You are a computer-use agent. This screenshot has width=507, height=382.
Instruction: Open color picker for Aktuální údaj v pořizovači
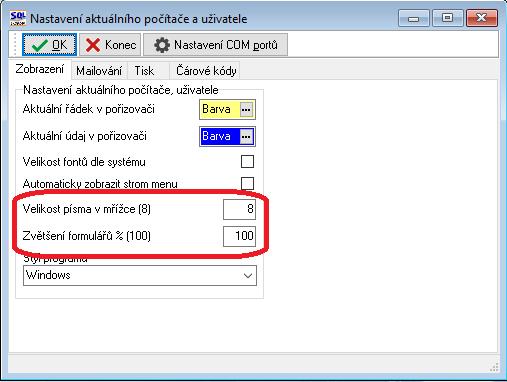point(246,136)
